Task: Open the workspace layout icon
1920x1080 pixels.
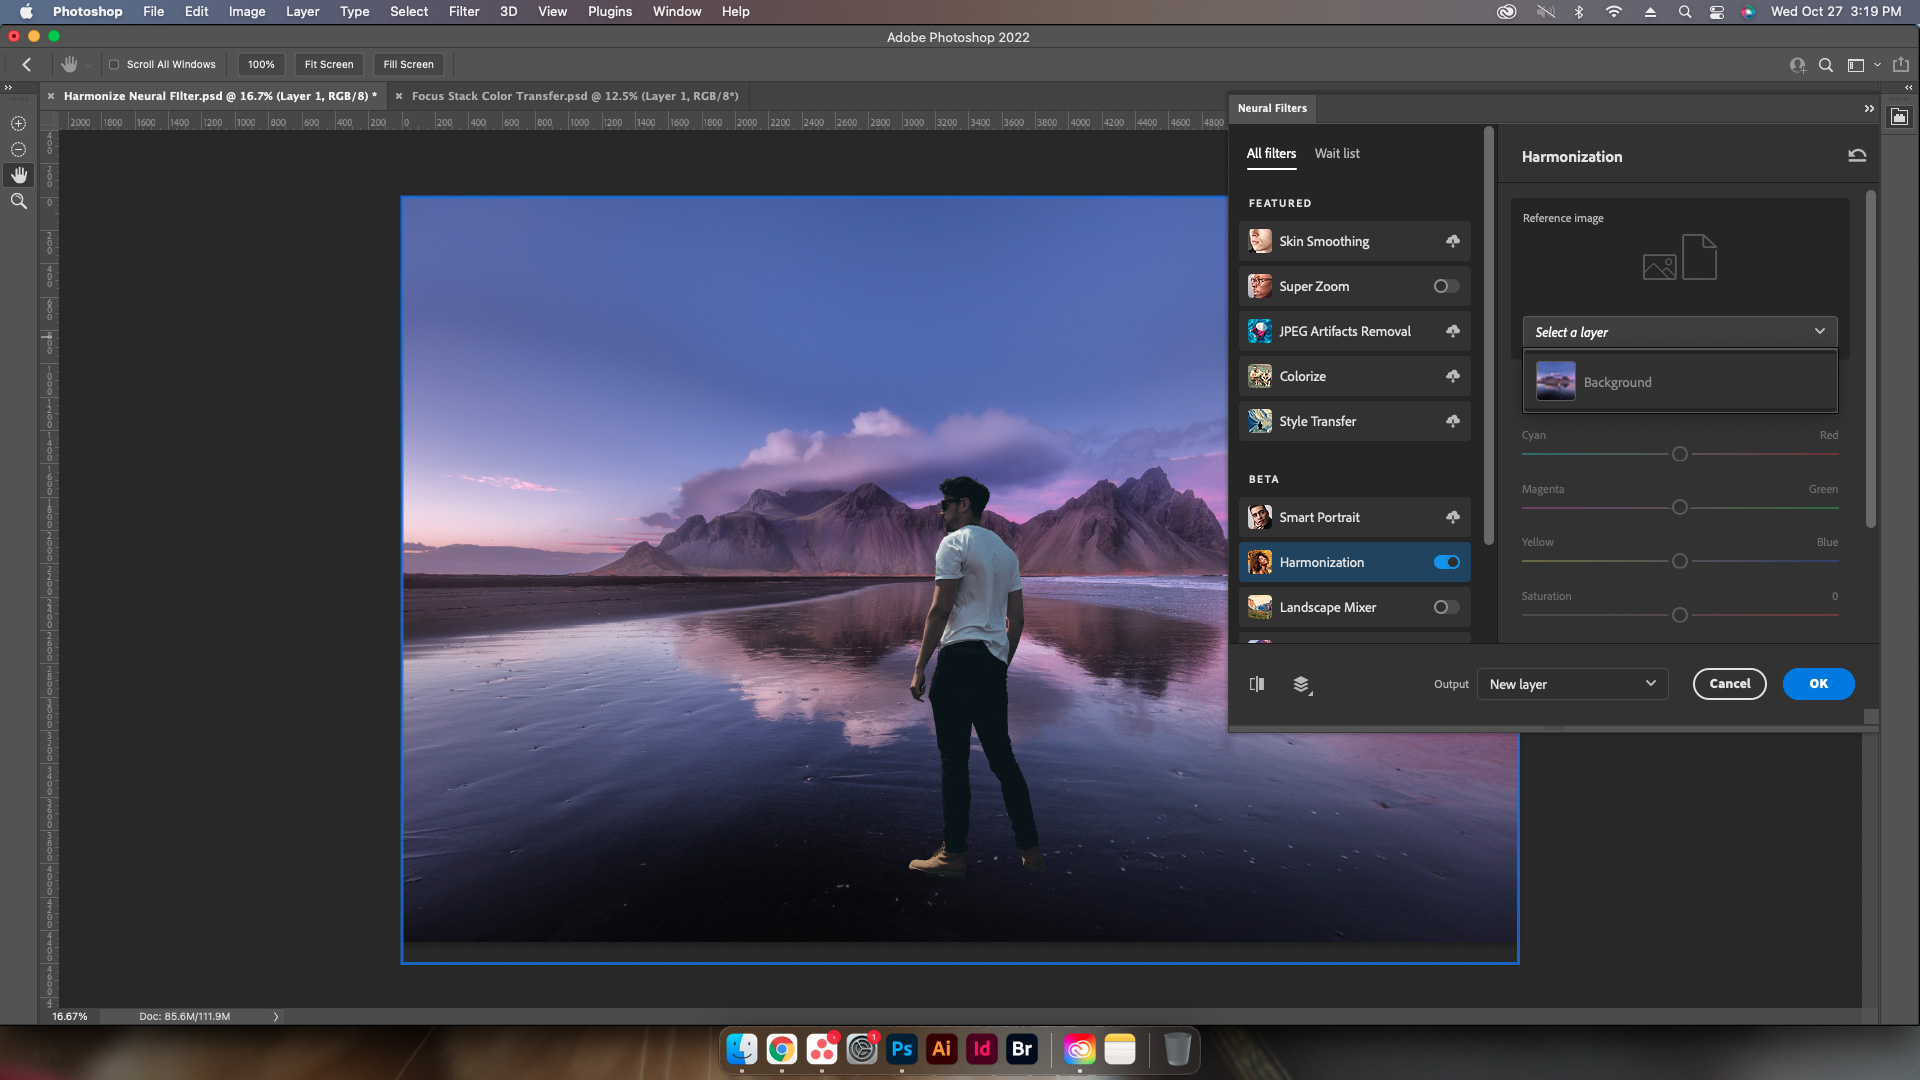Action: 1856,65
